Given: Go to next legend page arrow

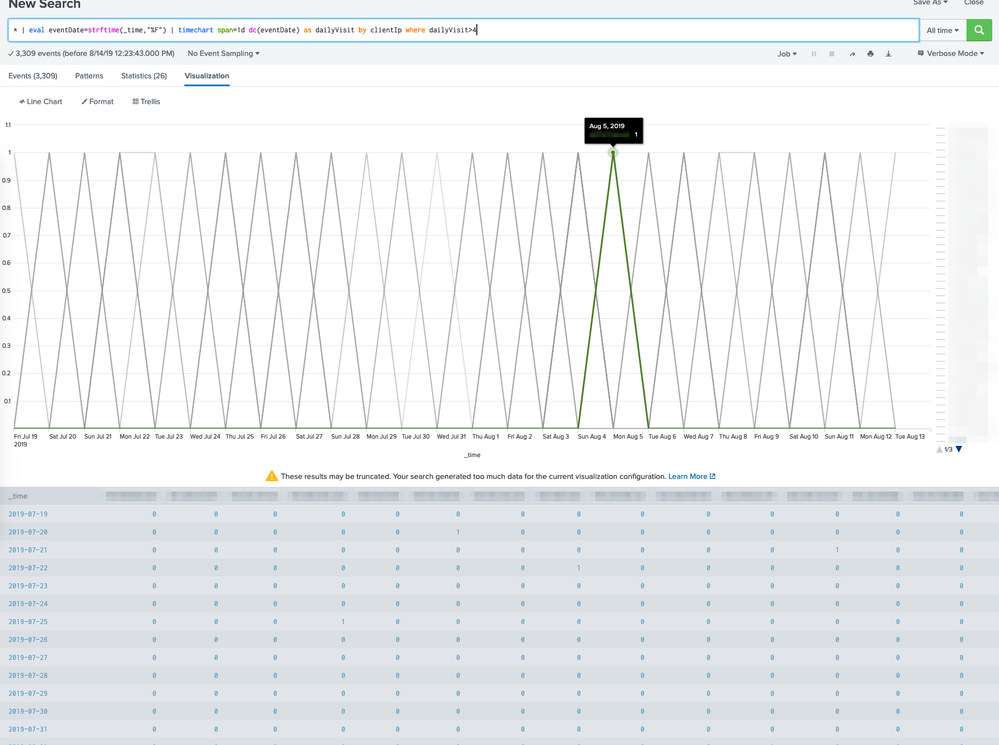Looking at the screenshot, I should [x=959, y=450].
